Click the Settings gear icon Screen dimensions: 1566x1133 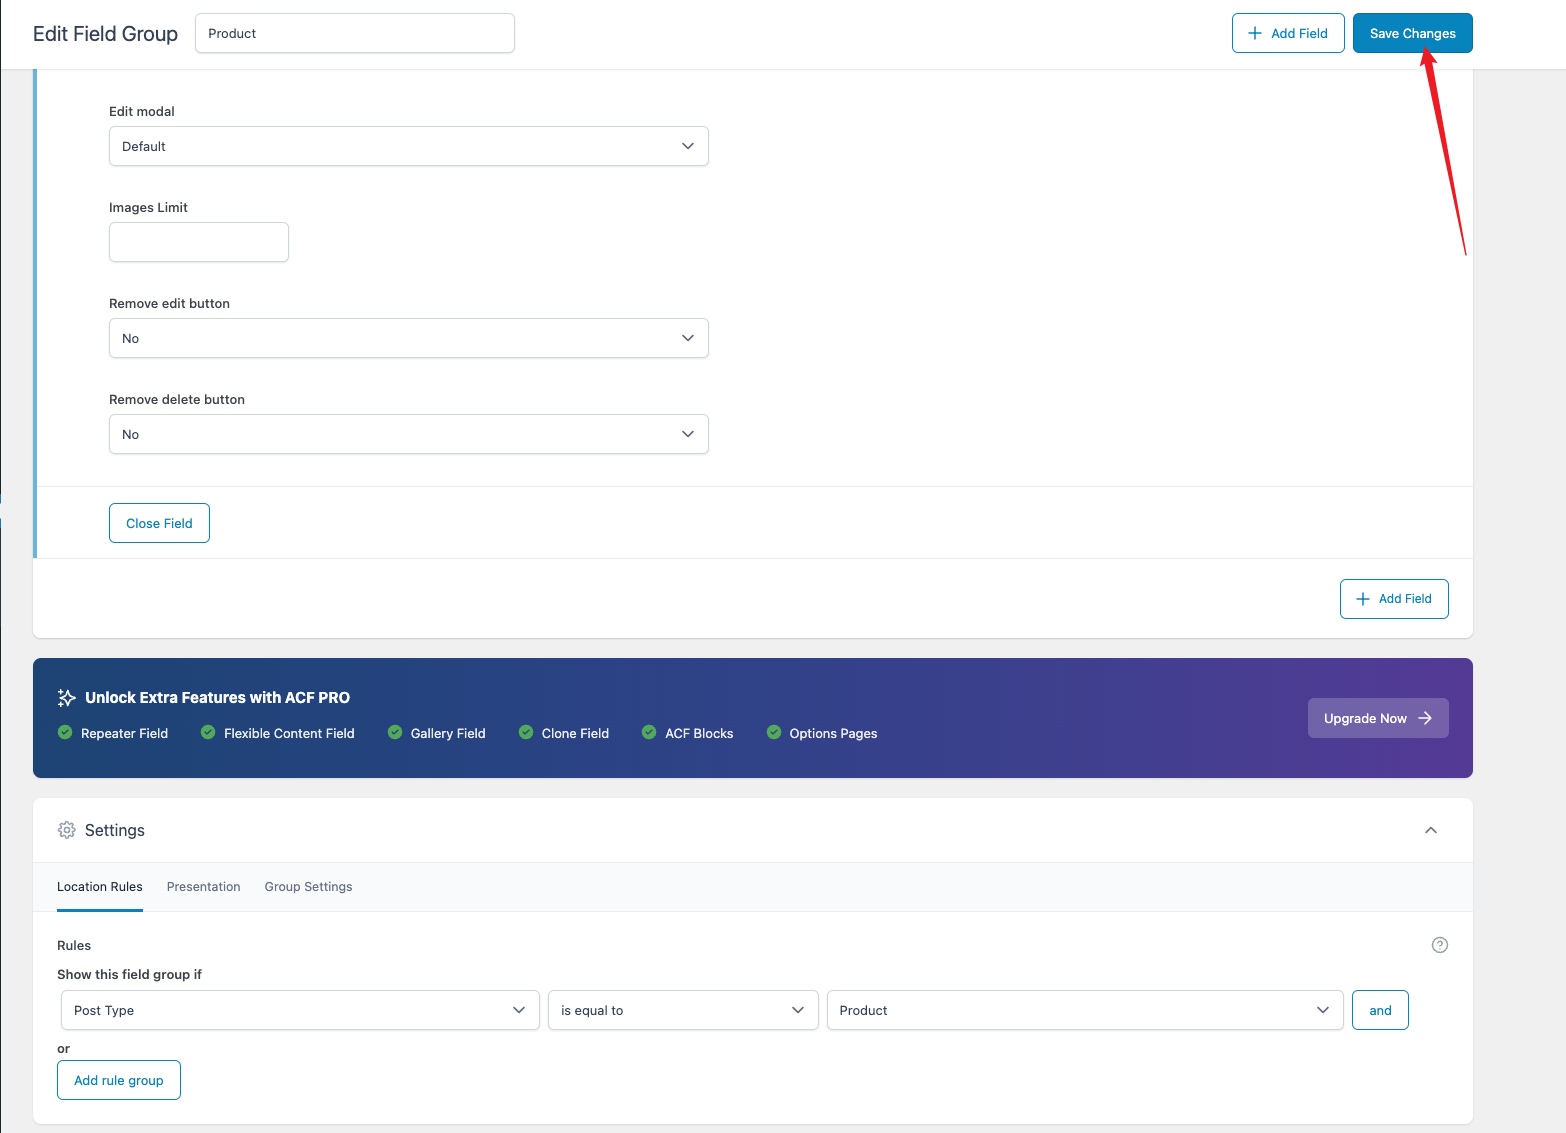(67, 830)
